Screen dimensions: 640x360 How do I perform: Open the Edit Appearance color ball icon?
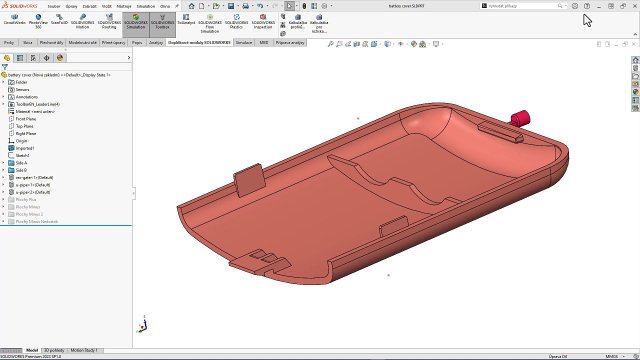click(x=414, y=44)
